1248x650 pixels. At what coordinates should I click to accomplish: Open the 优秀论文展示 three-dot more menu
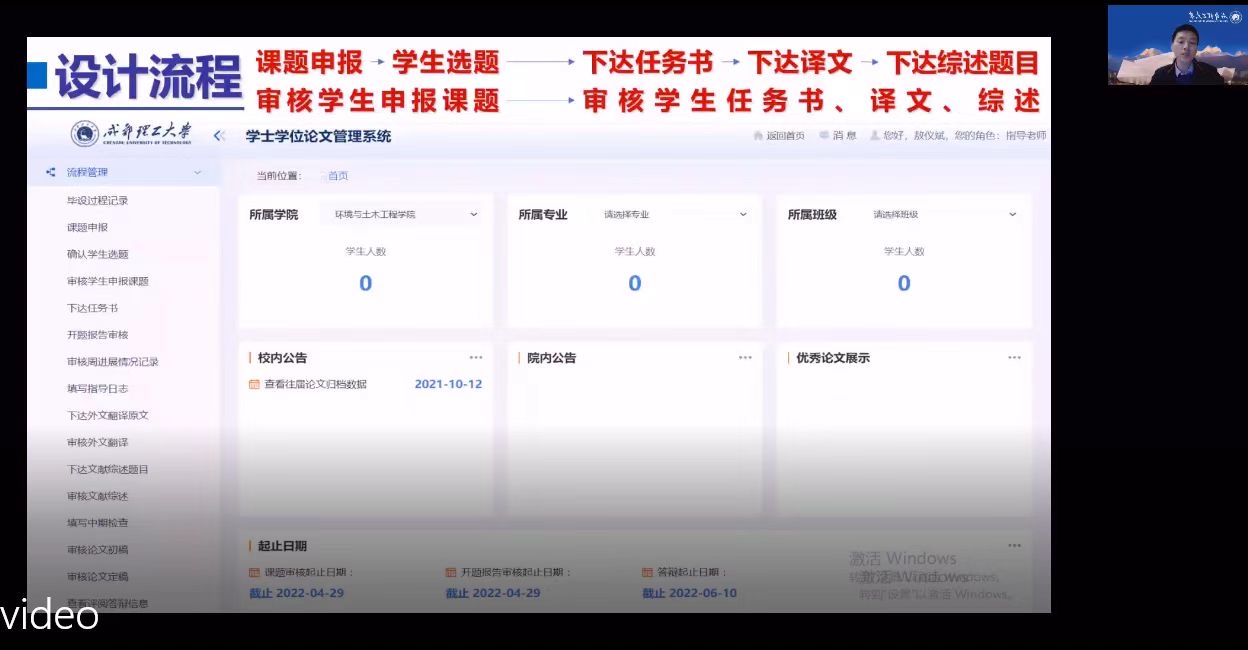point(1014,358)
